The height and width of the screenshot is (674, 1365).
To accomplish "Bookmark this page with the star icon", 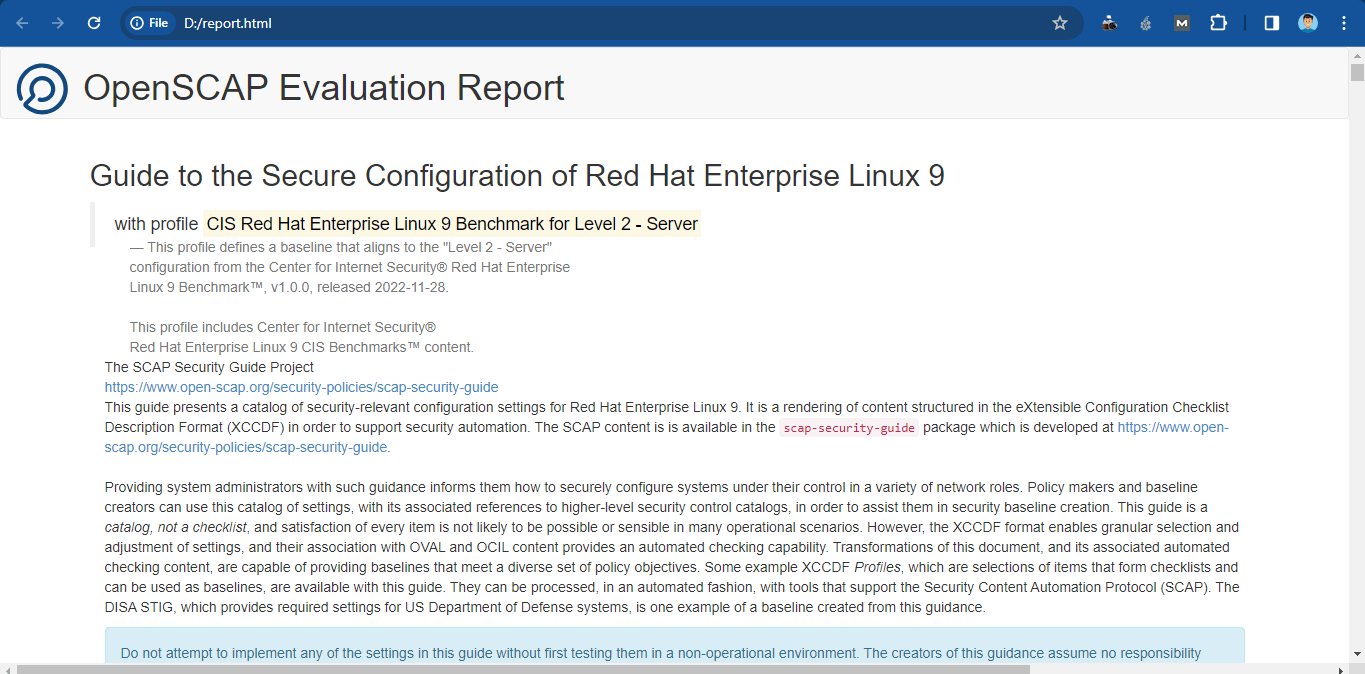I will (1060, 23).
